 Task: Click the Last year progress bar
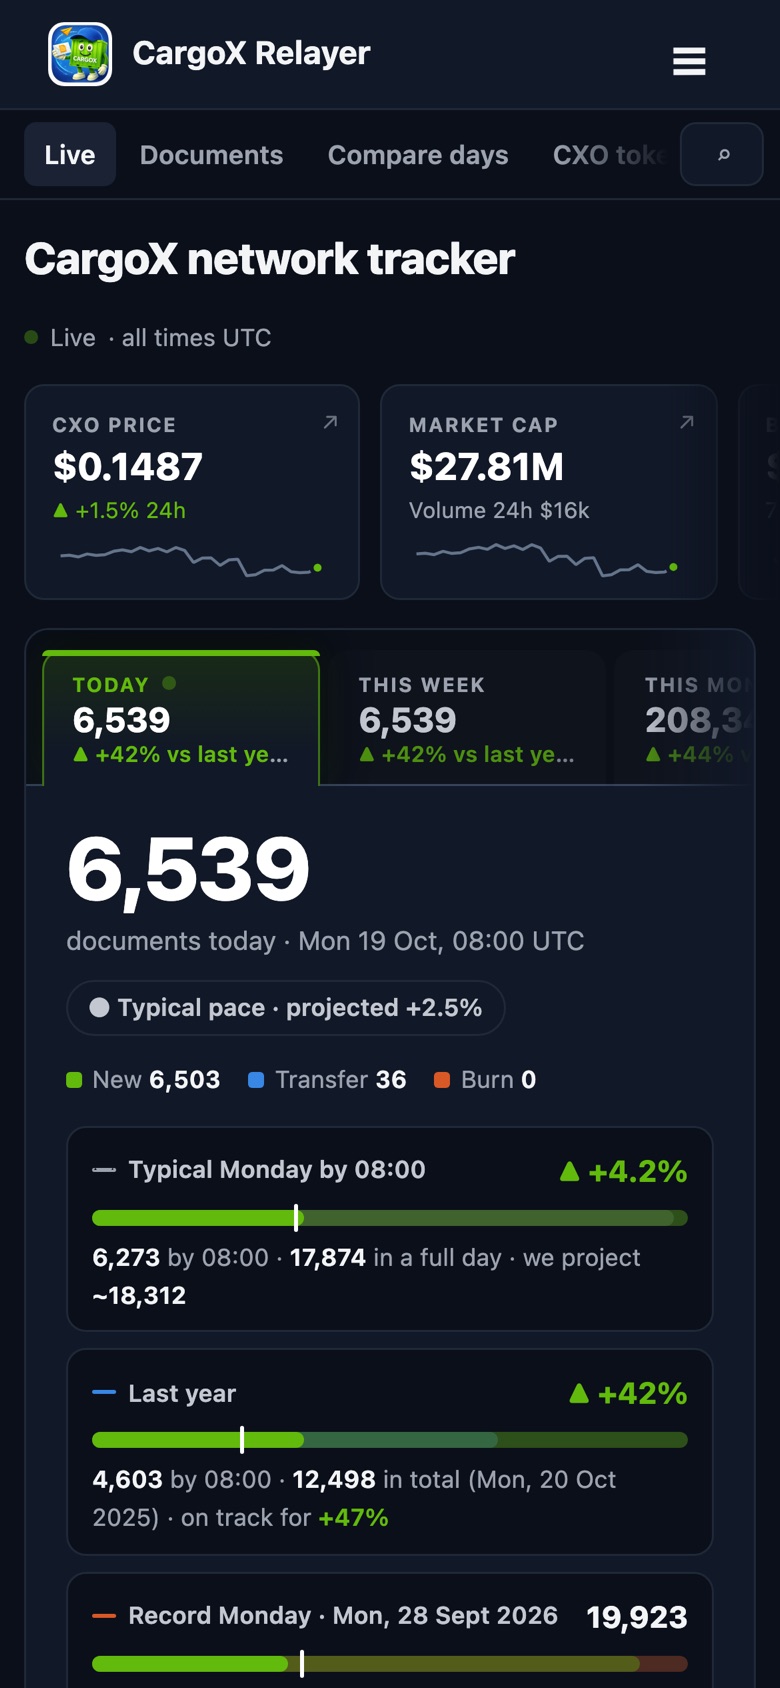coord(390,1440)
